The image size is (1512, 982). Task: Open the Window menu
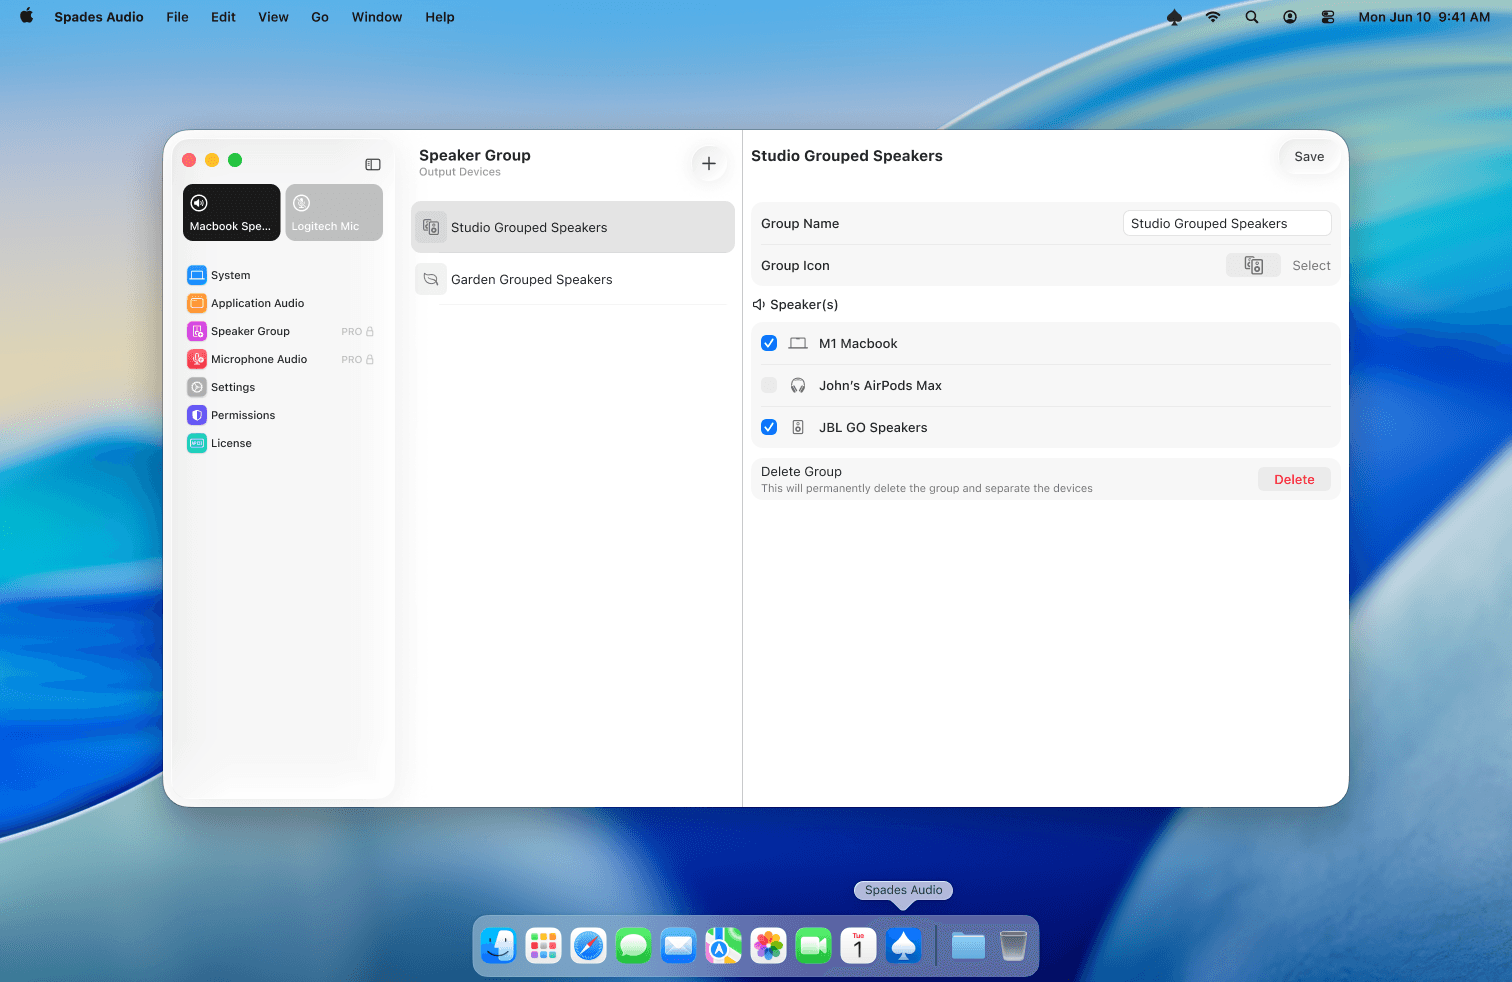[x=376, y=17]
